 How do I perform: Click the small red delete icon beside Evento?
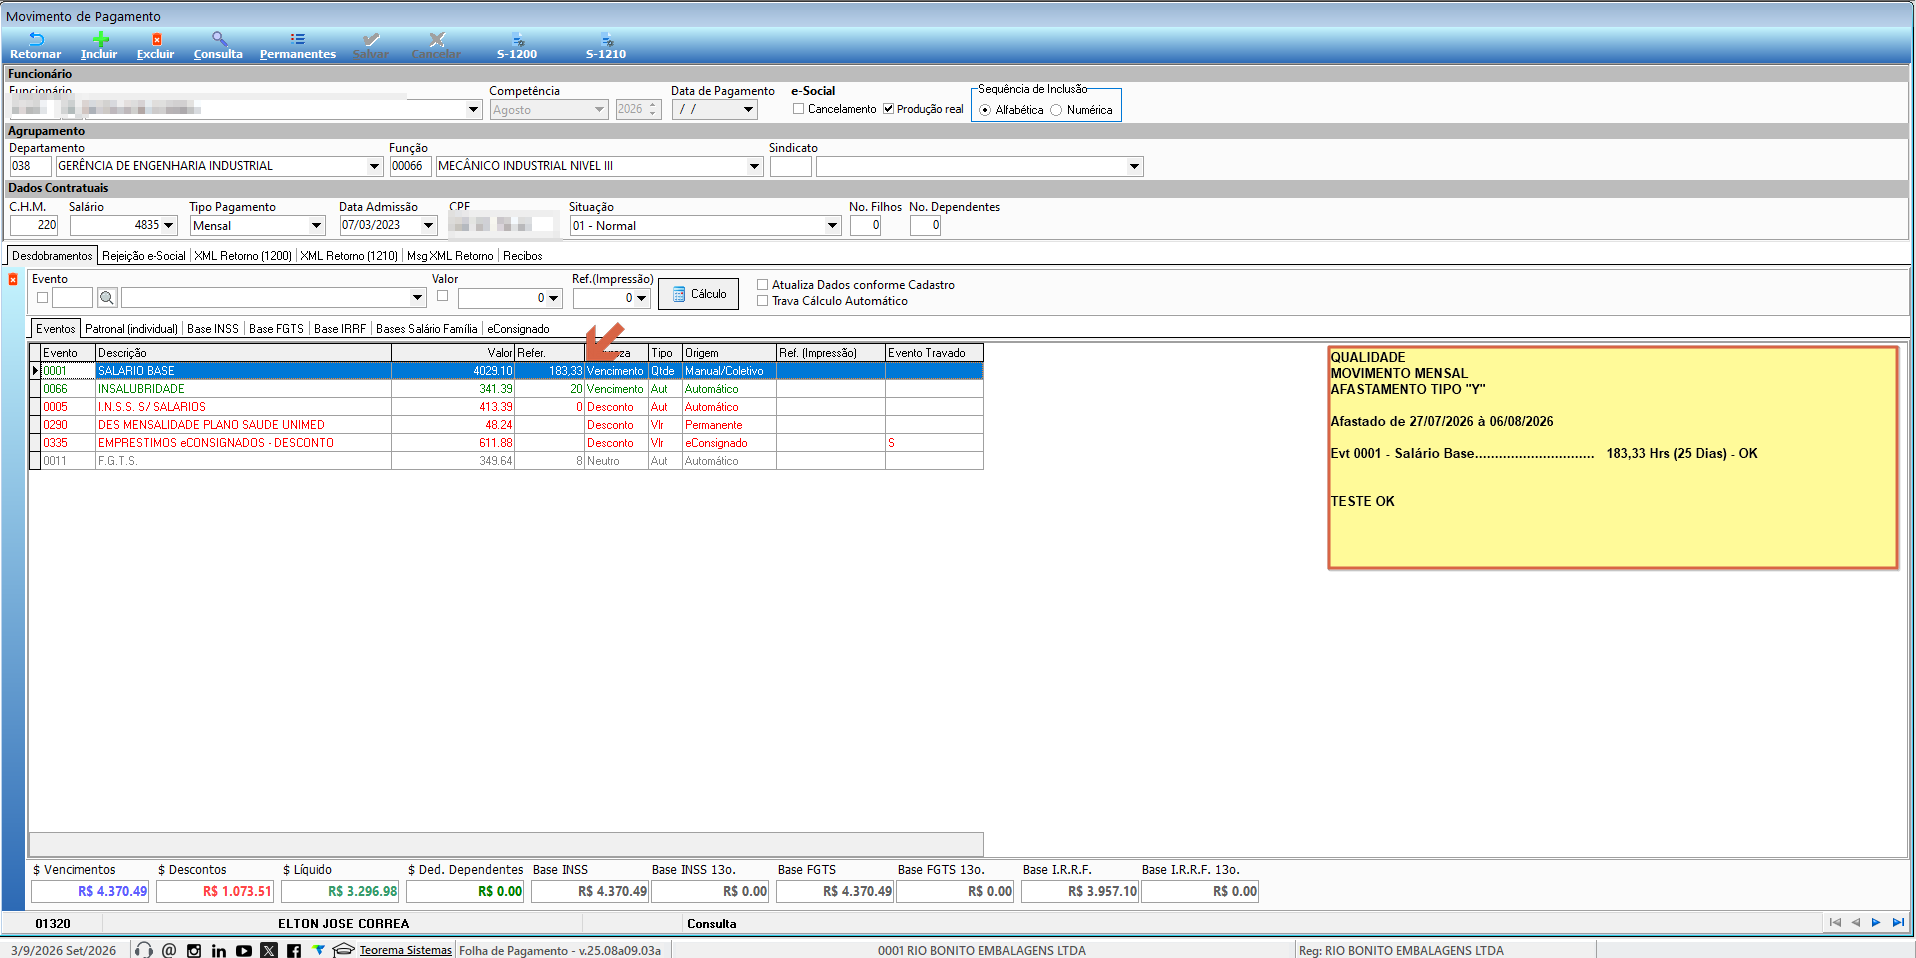[x=13, y=280]
